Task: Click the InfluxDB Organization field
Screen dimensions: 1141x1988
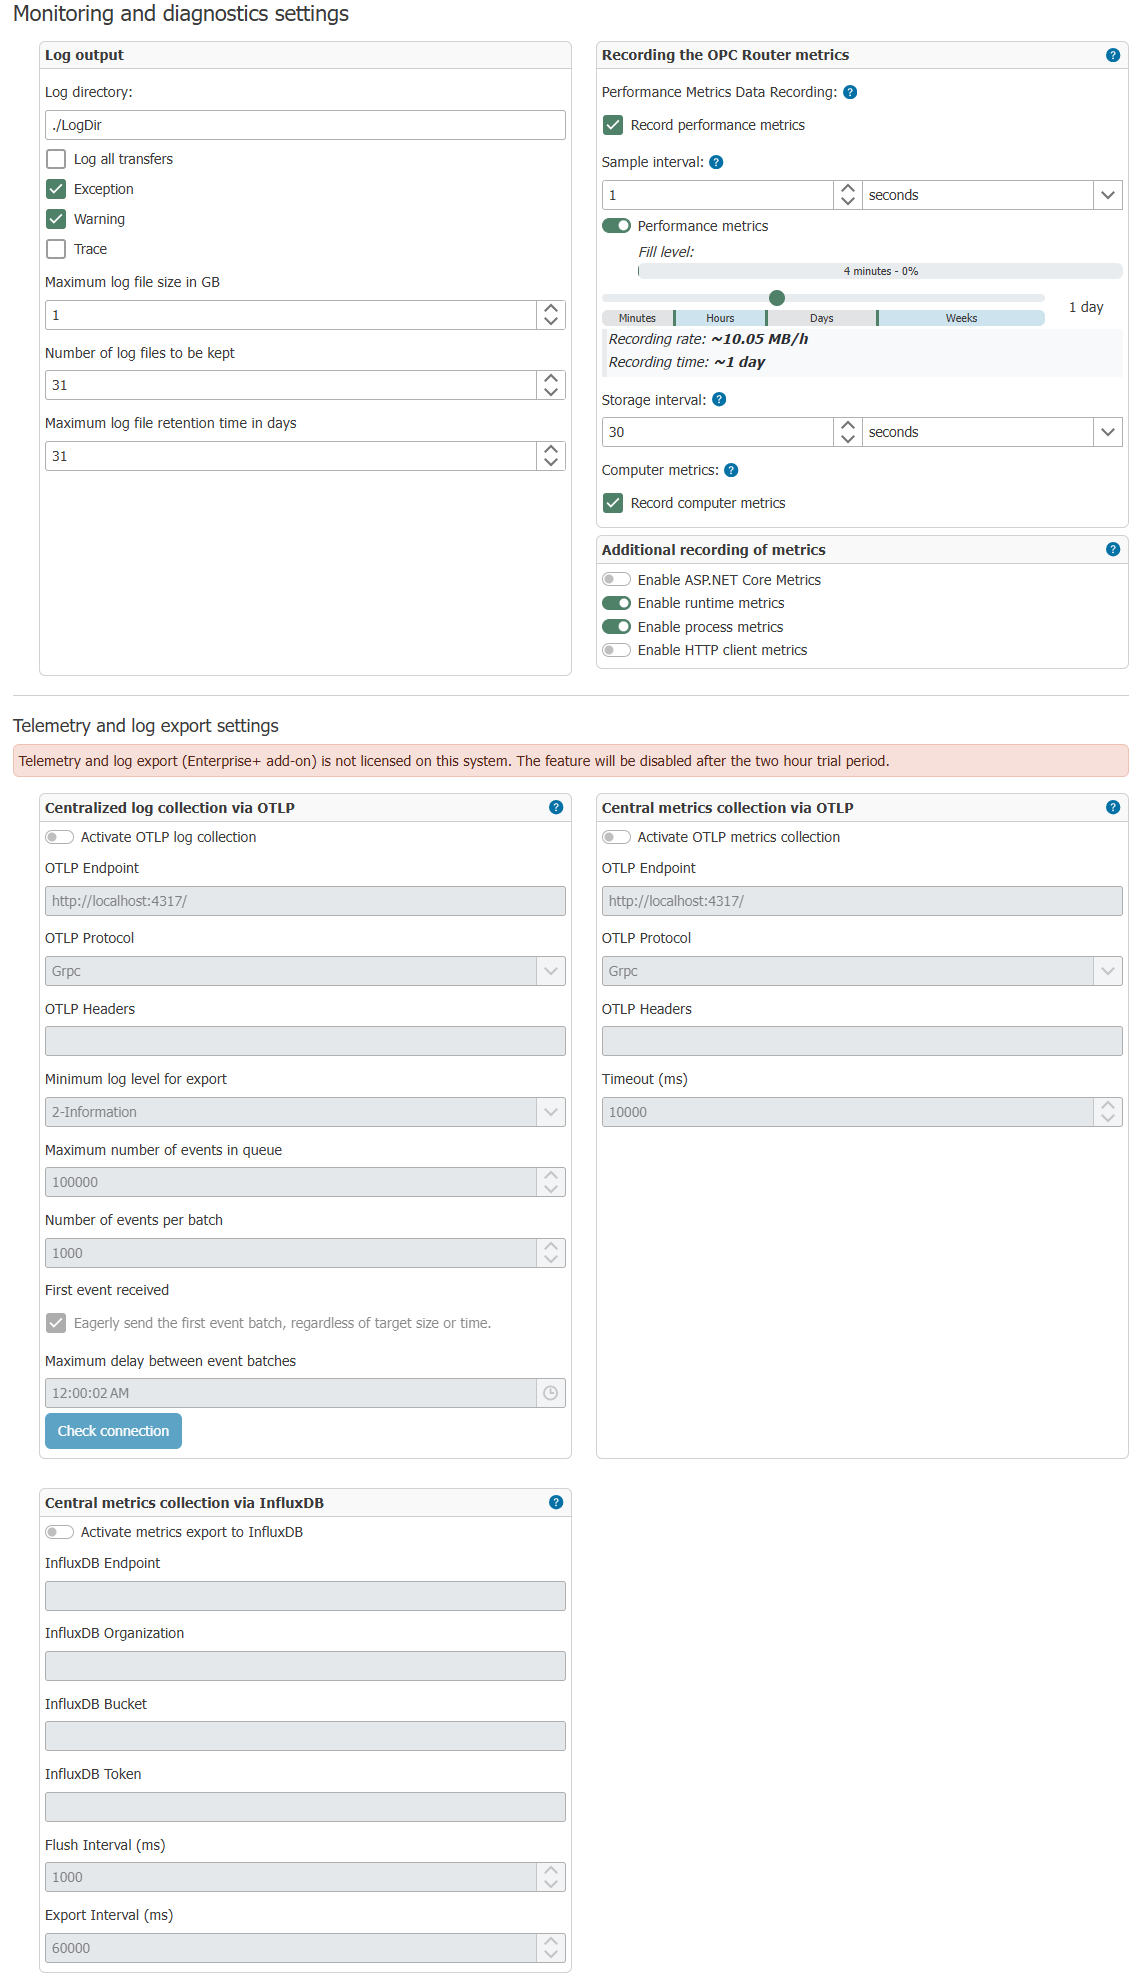Action: (305, 1666)
